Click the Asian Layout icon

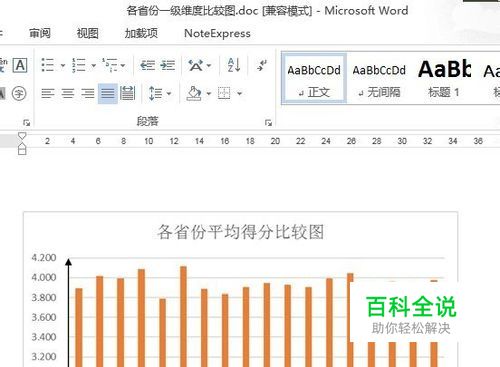[x=196, y=65]
